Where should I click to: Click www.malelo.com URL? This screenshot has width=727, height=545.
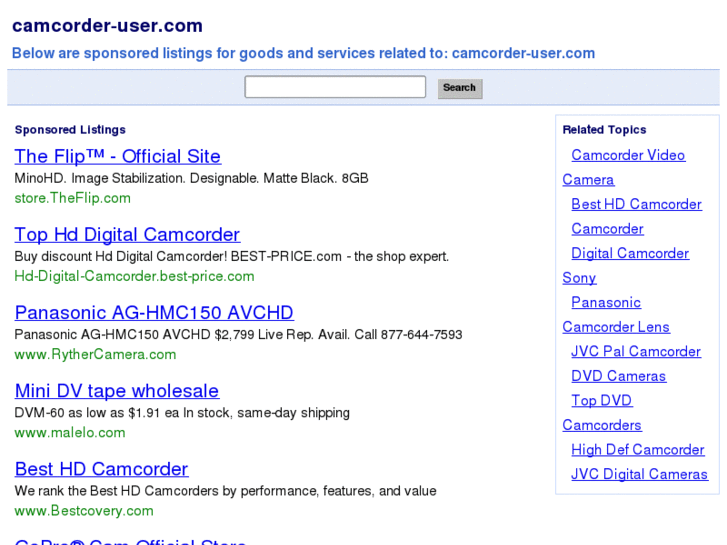click(70, 432)
